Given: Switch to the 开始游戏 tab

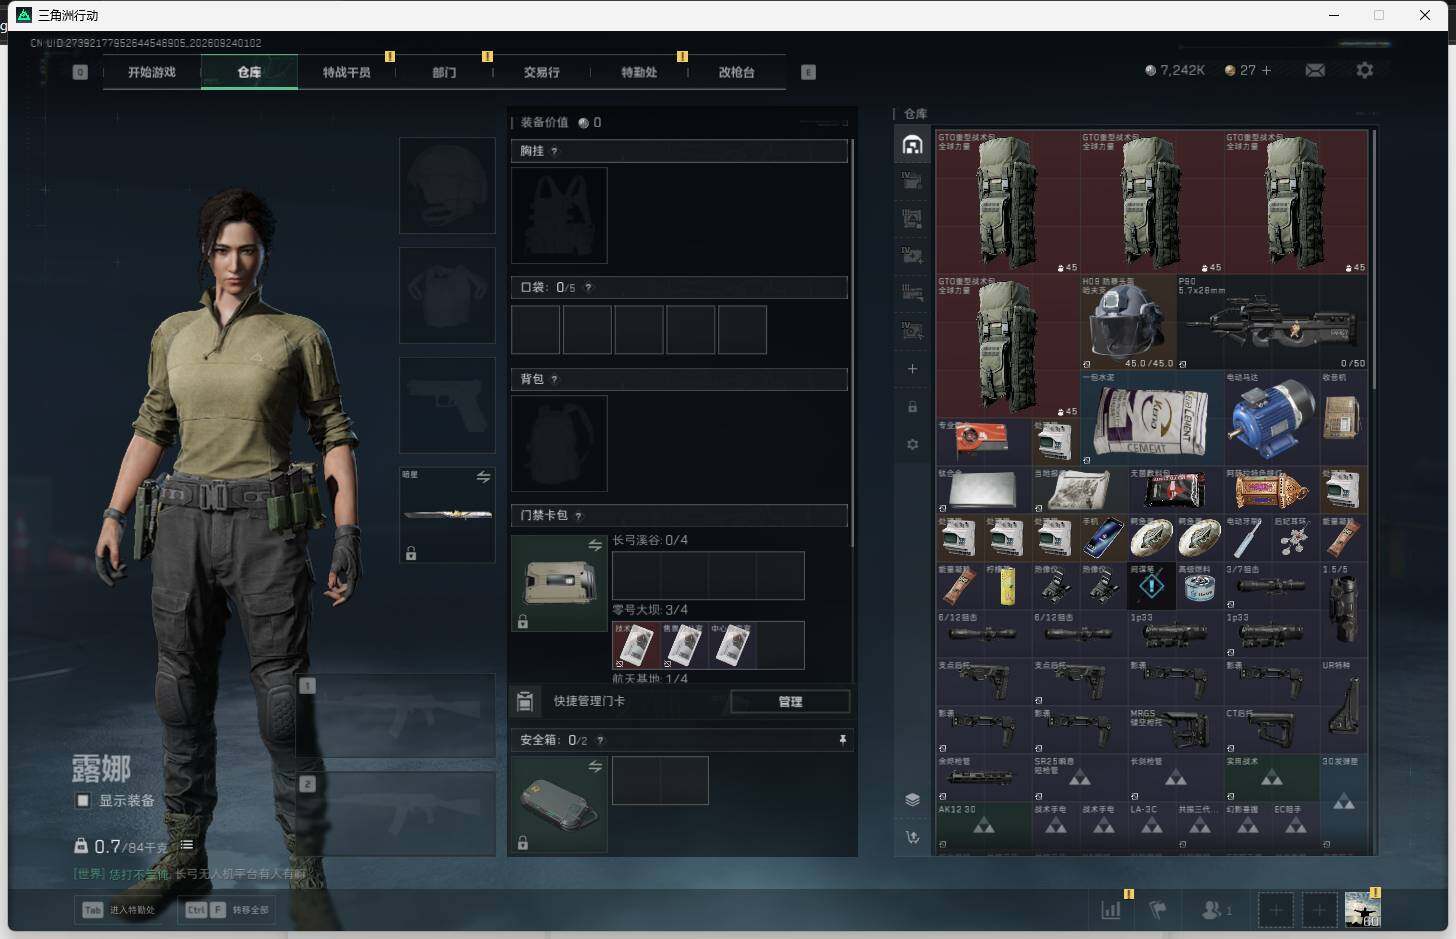Looking at the screenshot, I should [x=152, y=72].
